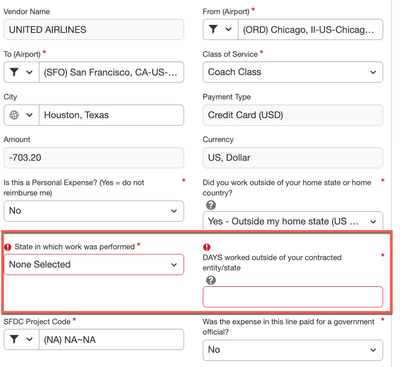Click the City field Houston, Texas
This screenshot has height=367, width=400.
111,115
